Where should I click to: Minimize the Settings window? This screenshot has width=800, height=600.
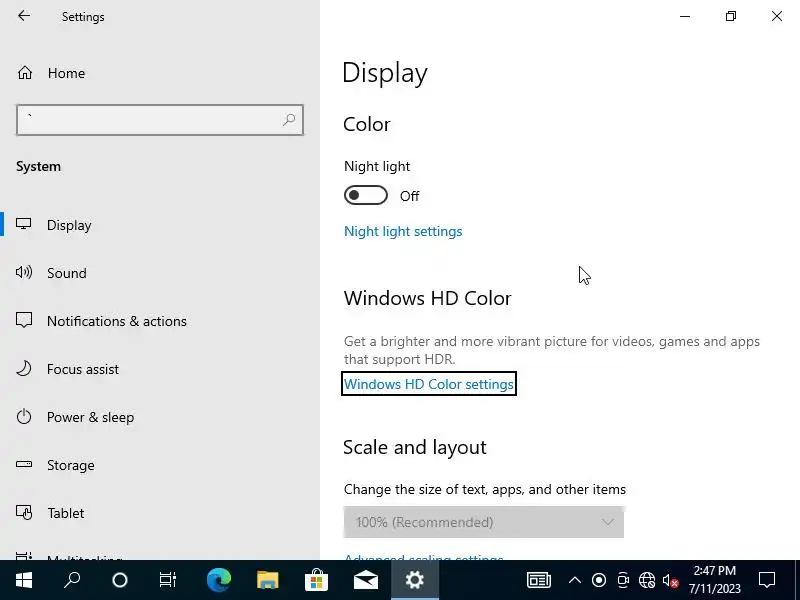685,16
